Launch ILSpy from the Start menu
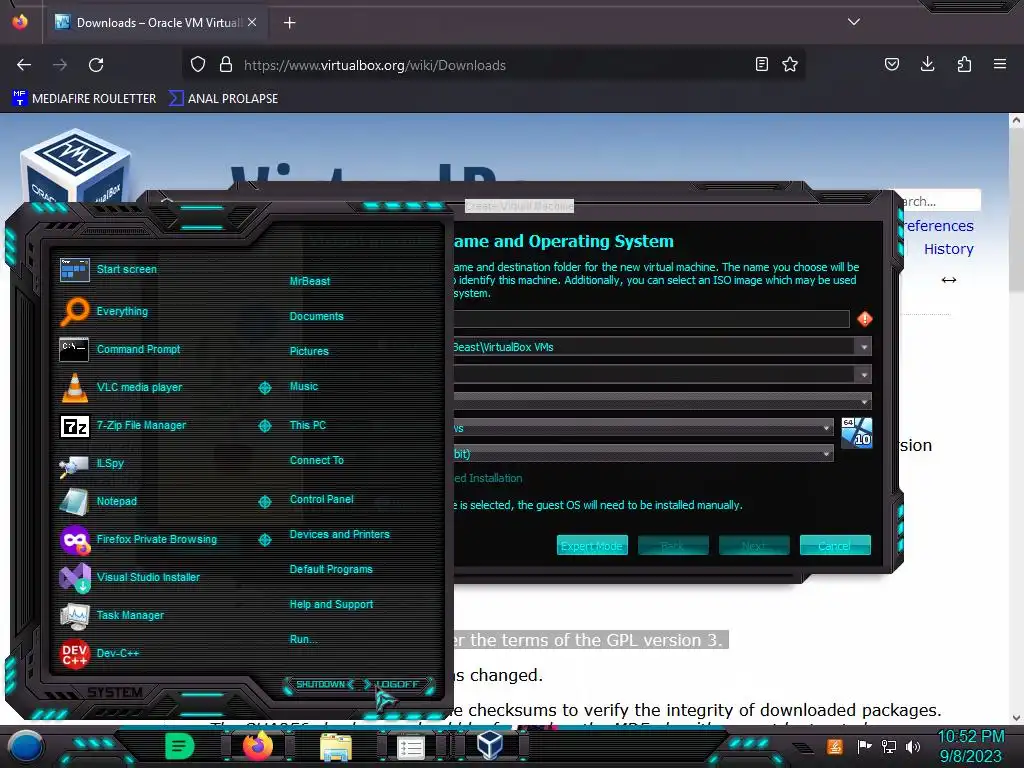Screen dimensions: 1024x768 (74, 464)
